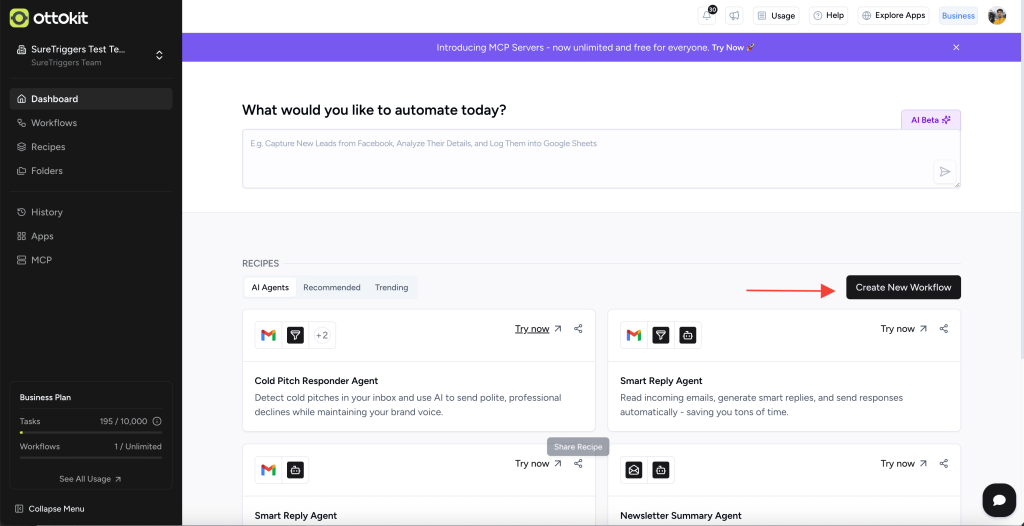Switch to the Recommended recipes tab
This screenshot has height=526, width=1024.
point(331,288)
